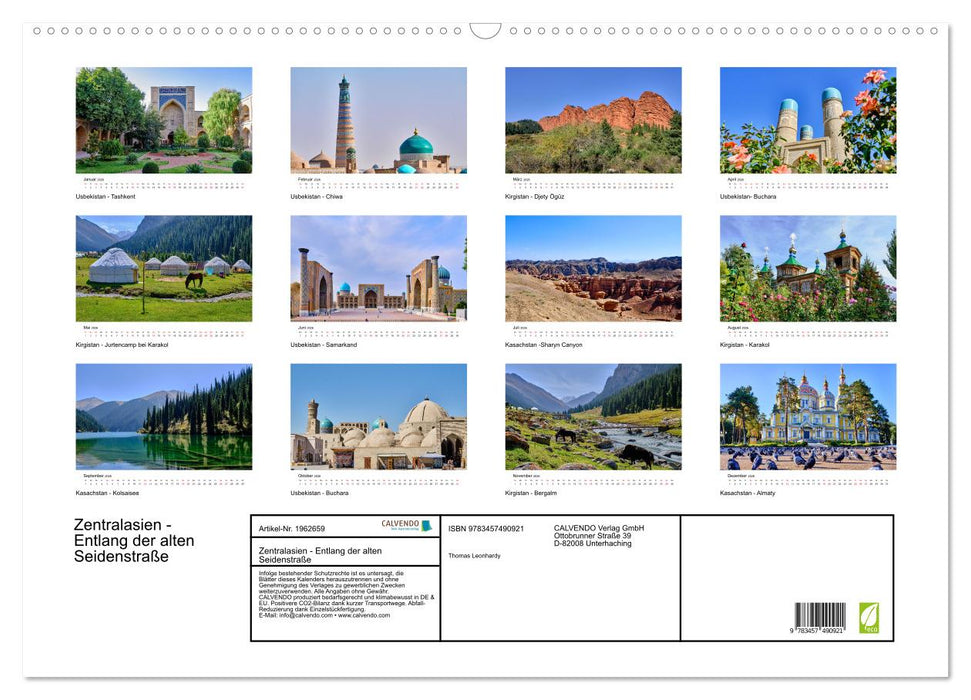Select the Kolsaisee lake photo
Screen dimensions: 971x700
pos(164,416)
